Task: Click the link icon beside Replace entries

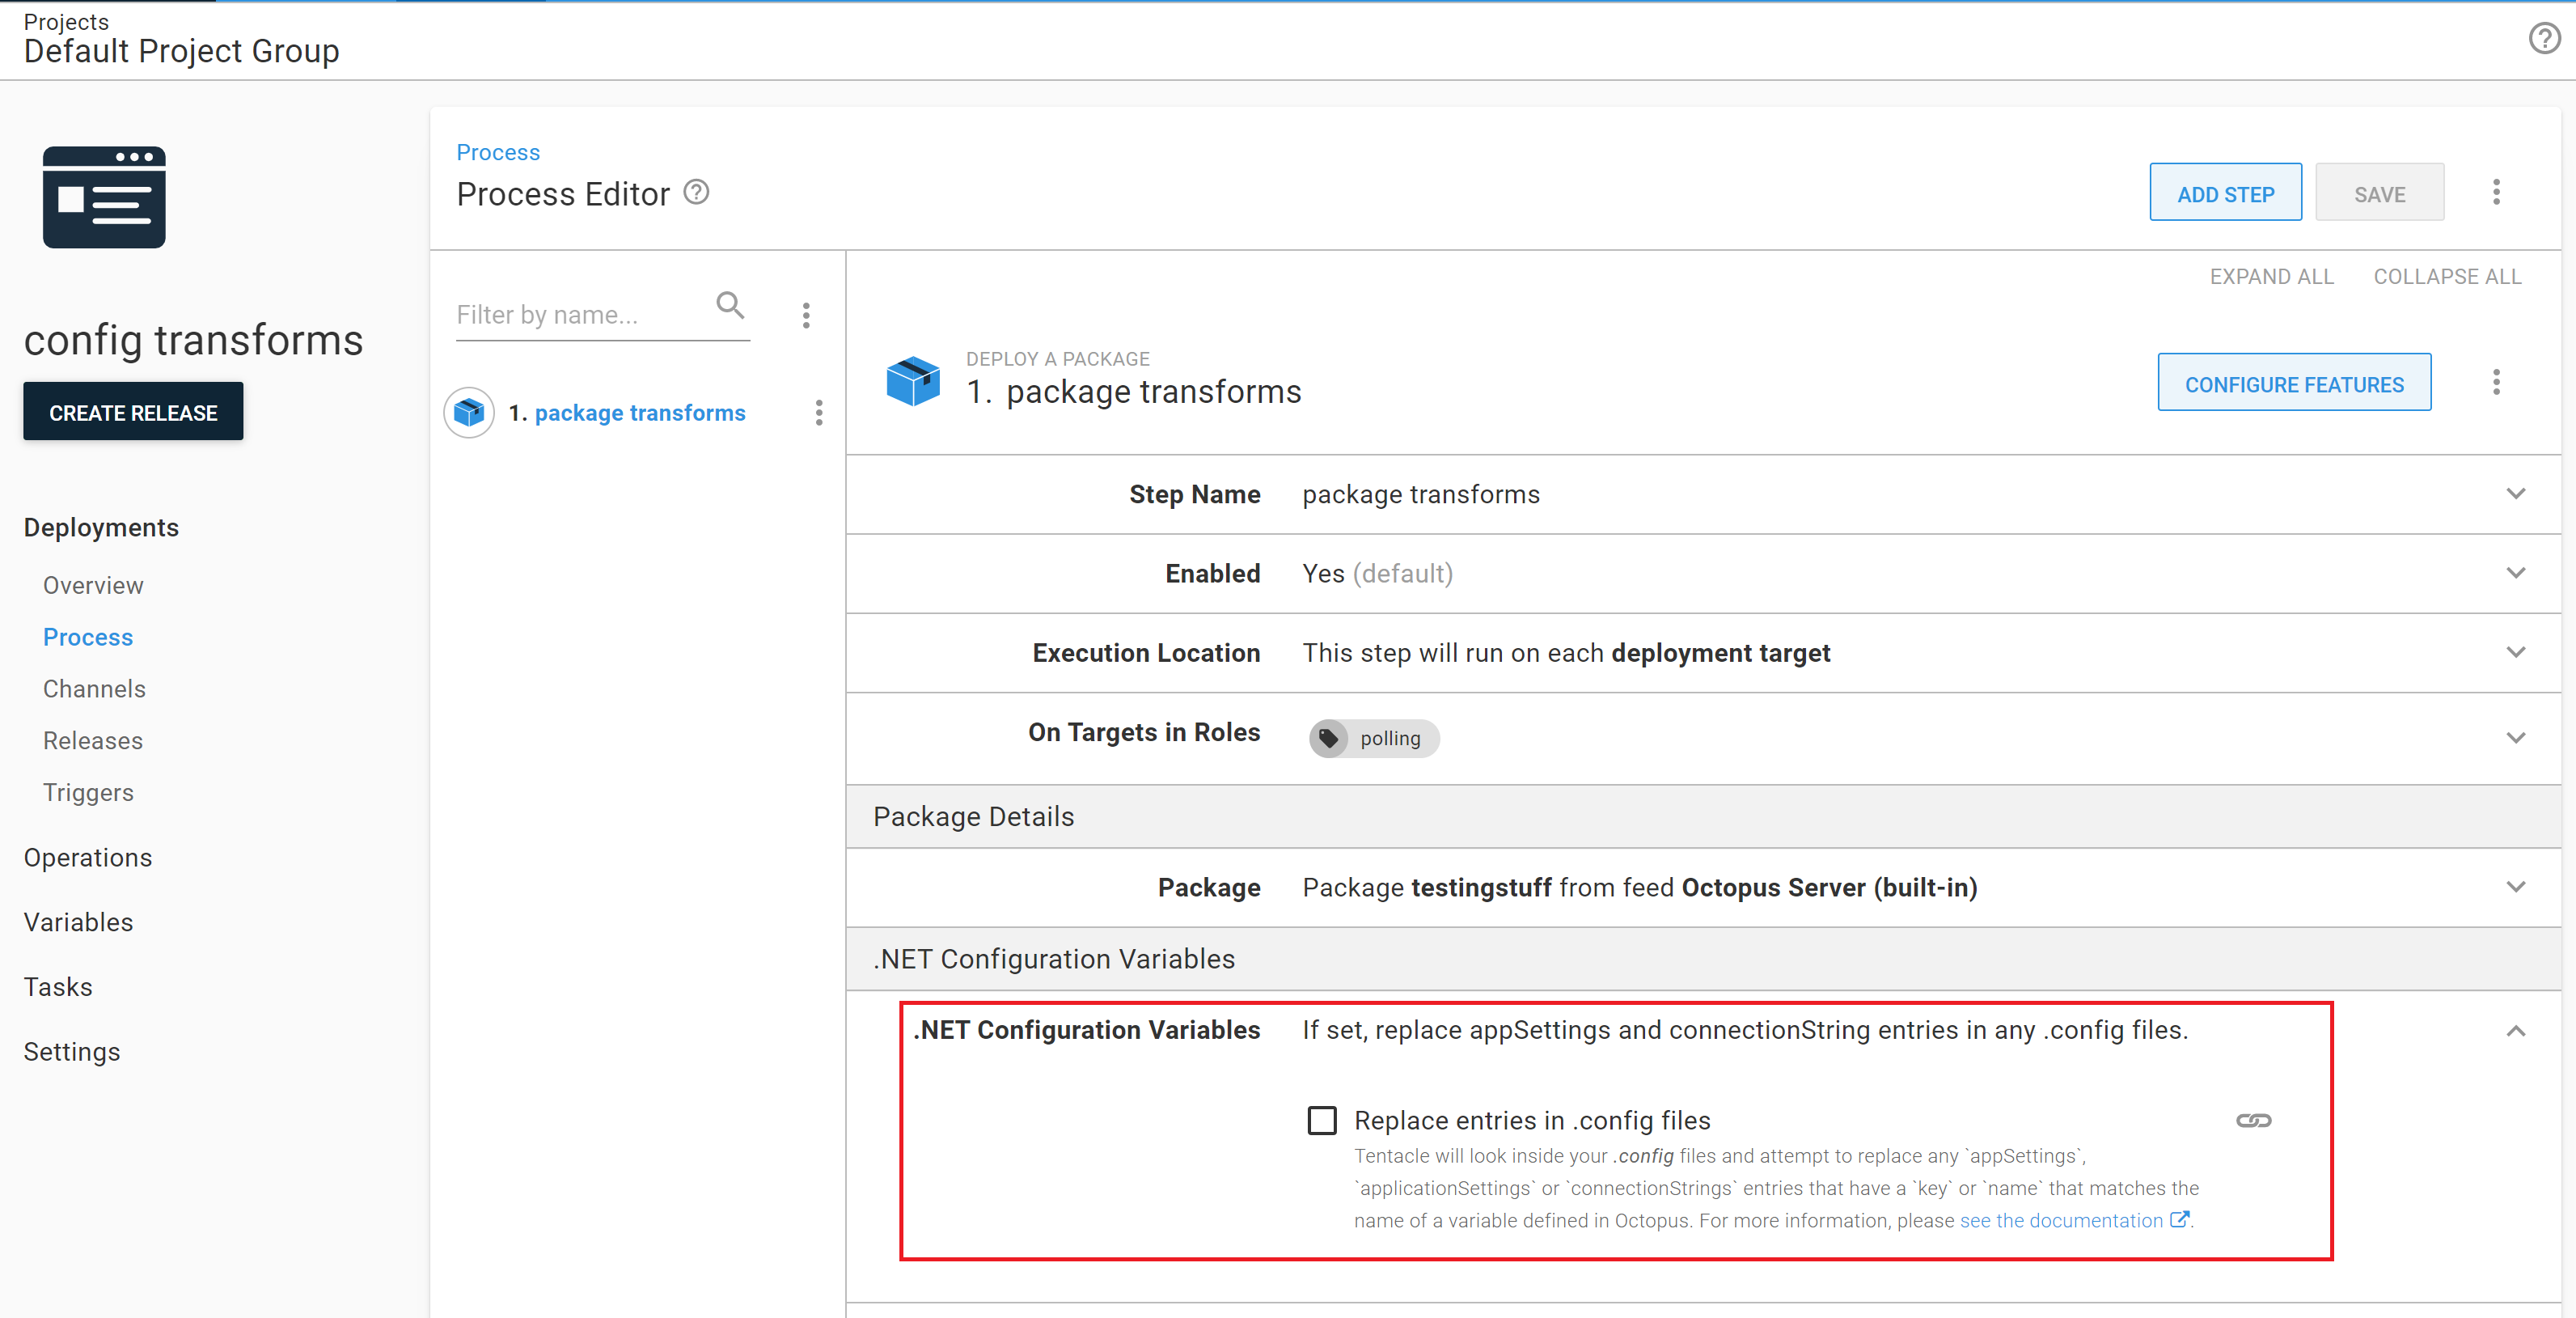Action: [x=2254, y=1120]
